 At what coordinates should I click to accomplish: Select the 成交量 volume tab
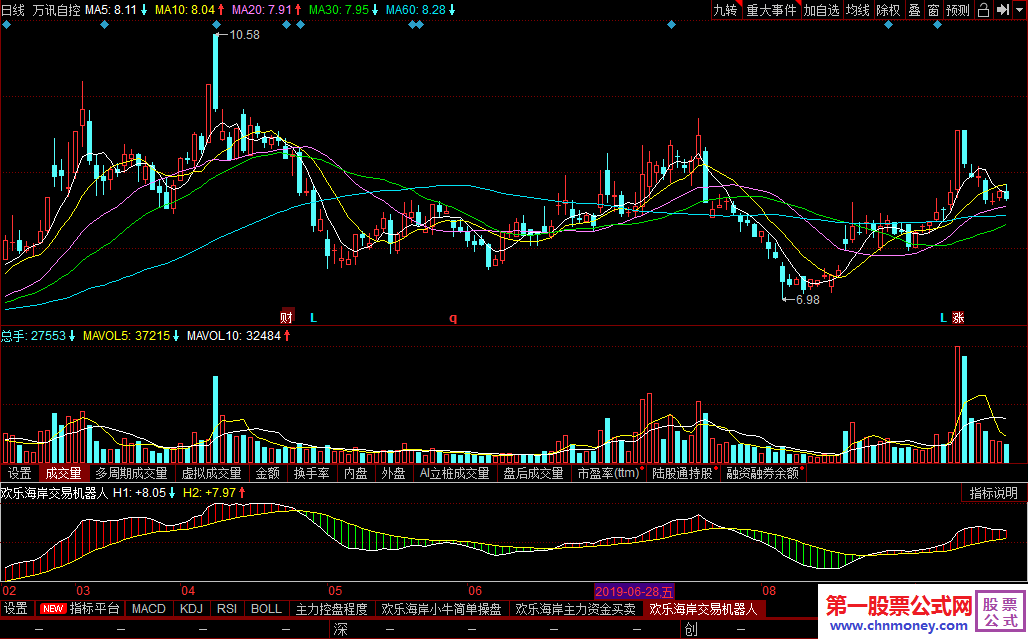[x=63, y=473]
